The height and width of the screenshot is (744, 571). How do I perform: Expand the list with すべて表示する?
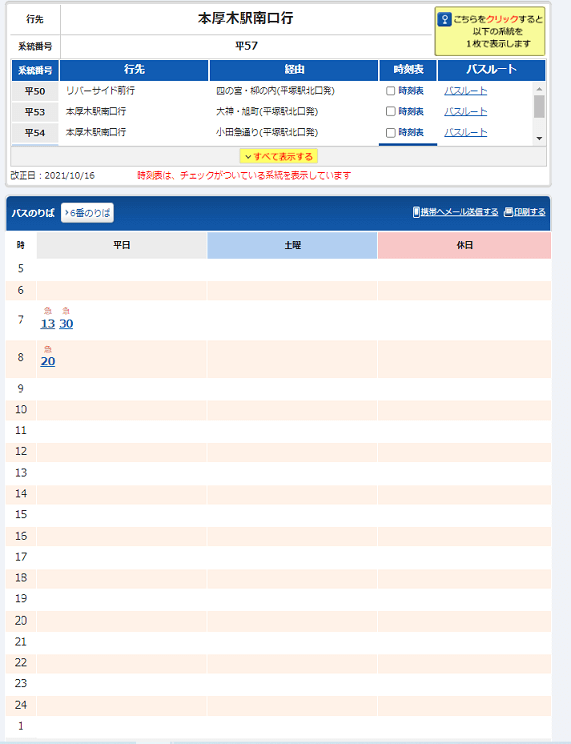point(279,156)
